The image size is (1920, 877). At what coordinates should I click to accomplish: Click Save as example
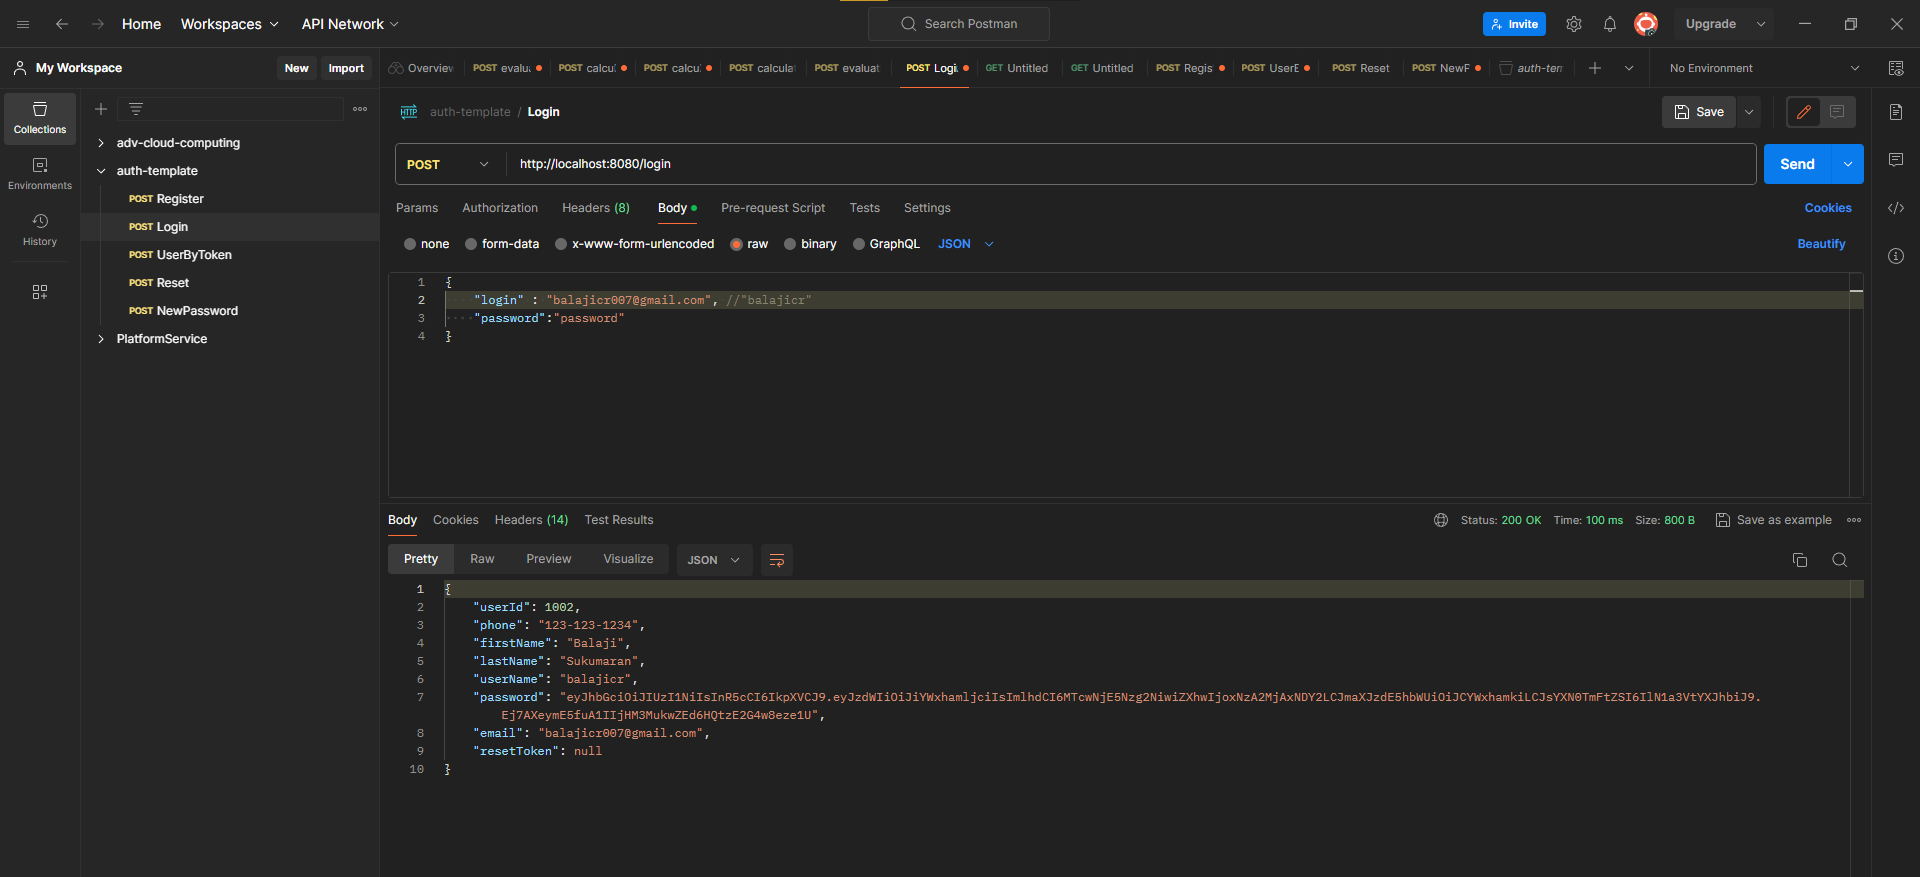(x=1773, y=520)
